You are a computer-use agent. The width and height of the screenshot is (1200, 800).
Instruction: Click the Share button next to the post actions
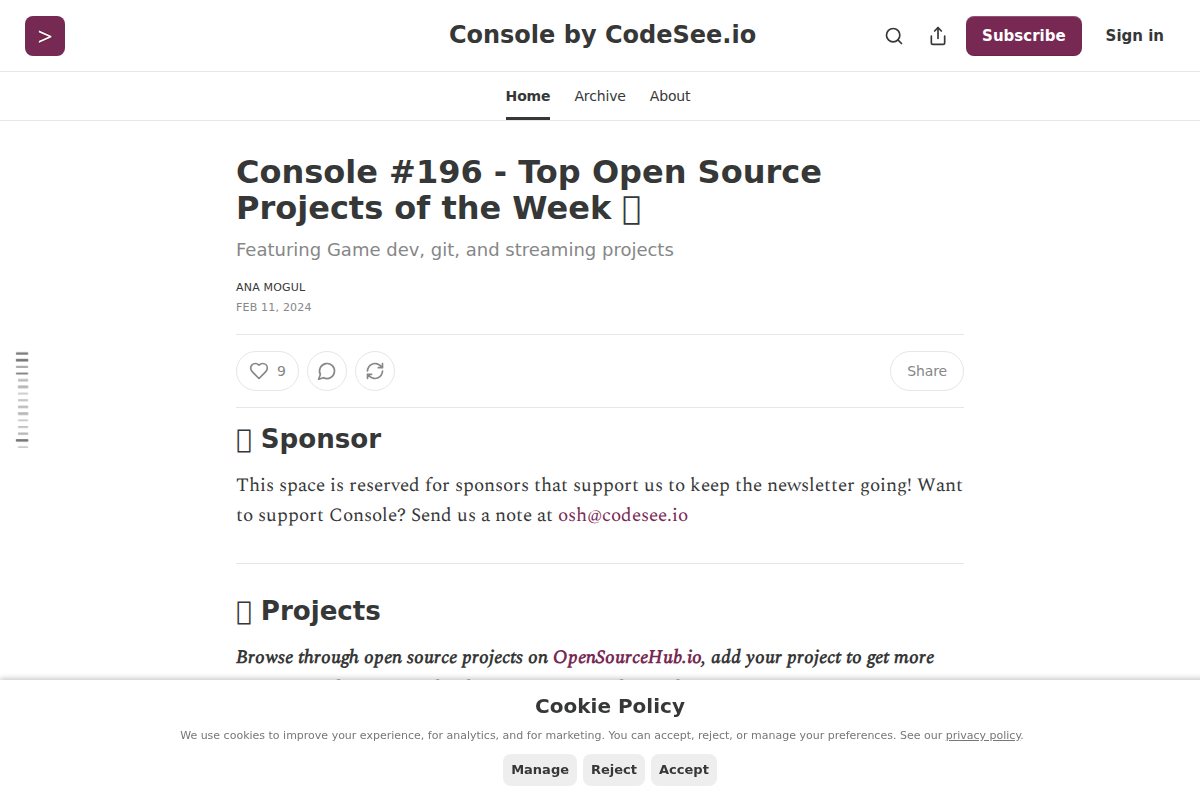tap(926, 371)
